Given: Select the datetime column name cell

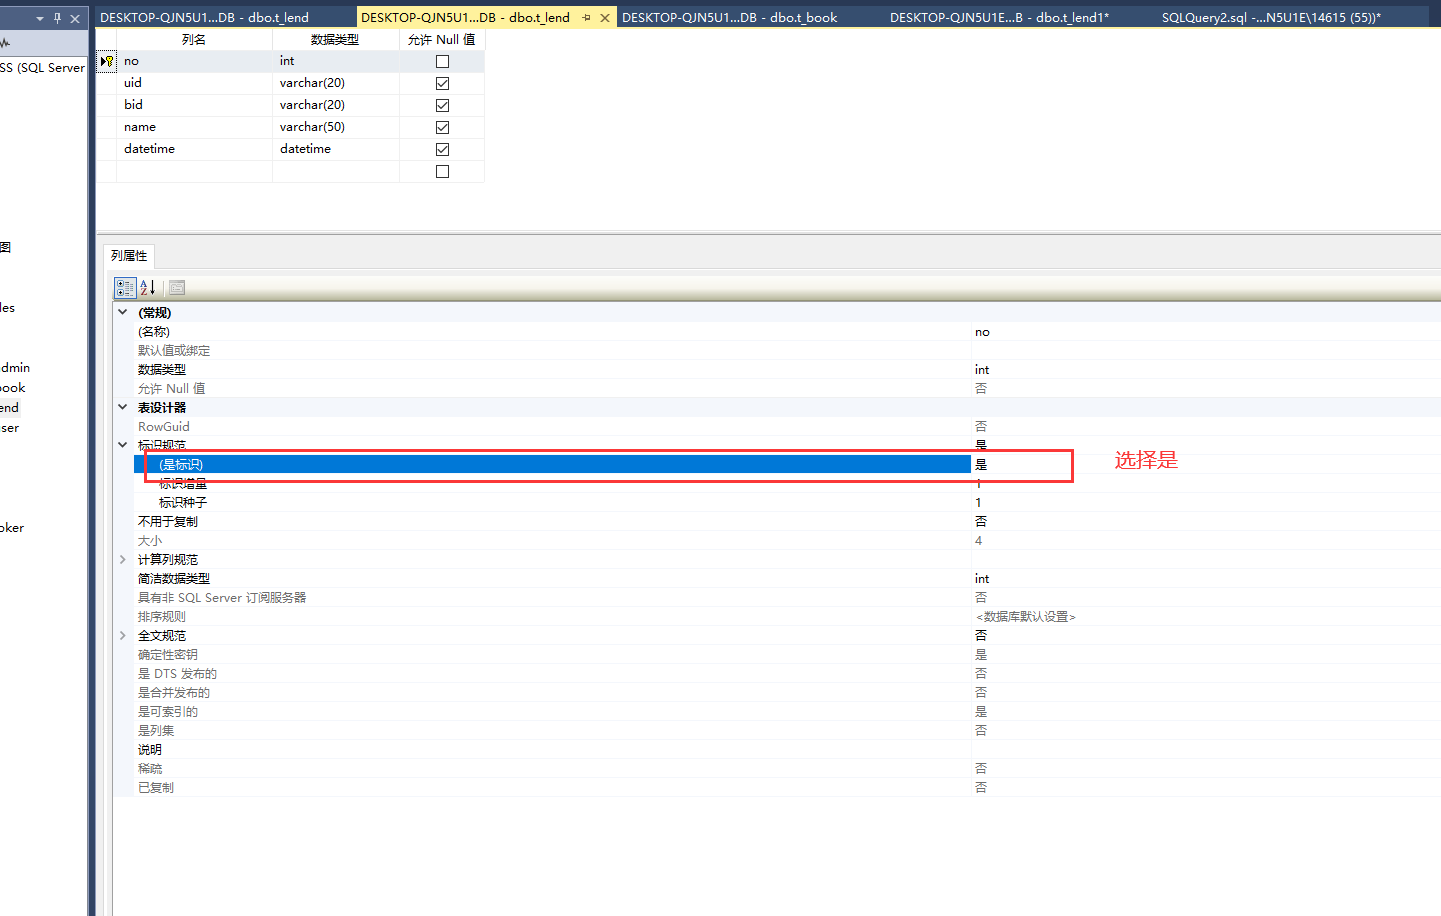Looking at the screenshot, I should point(194,149).
